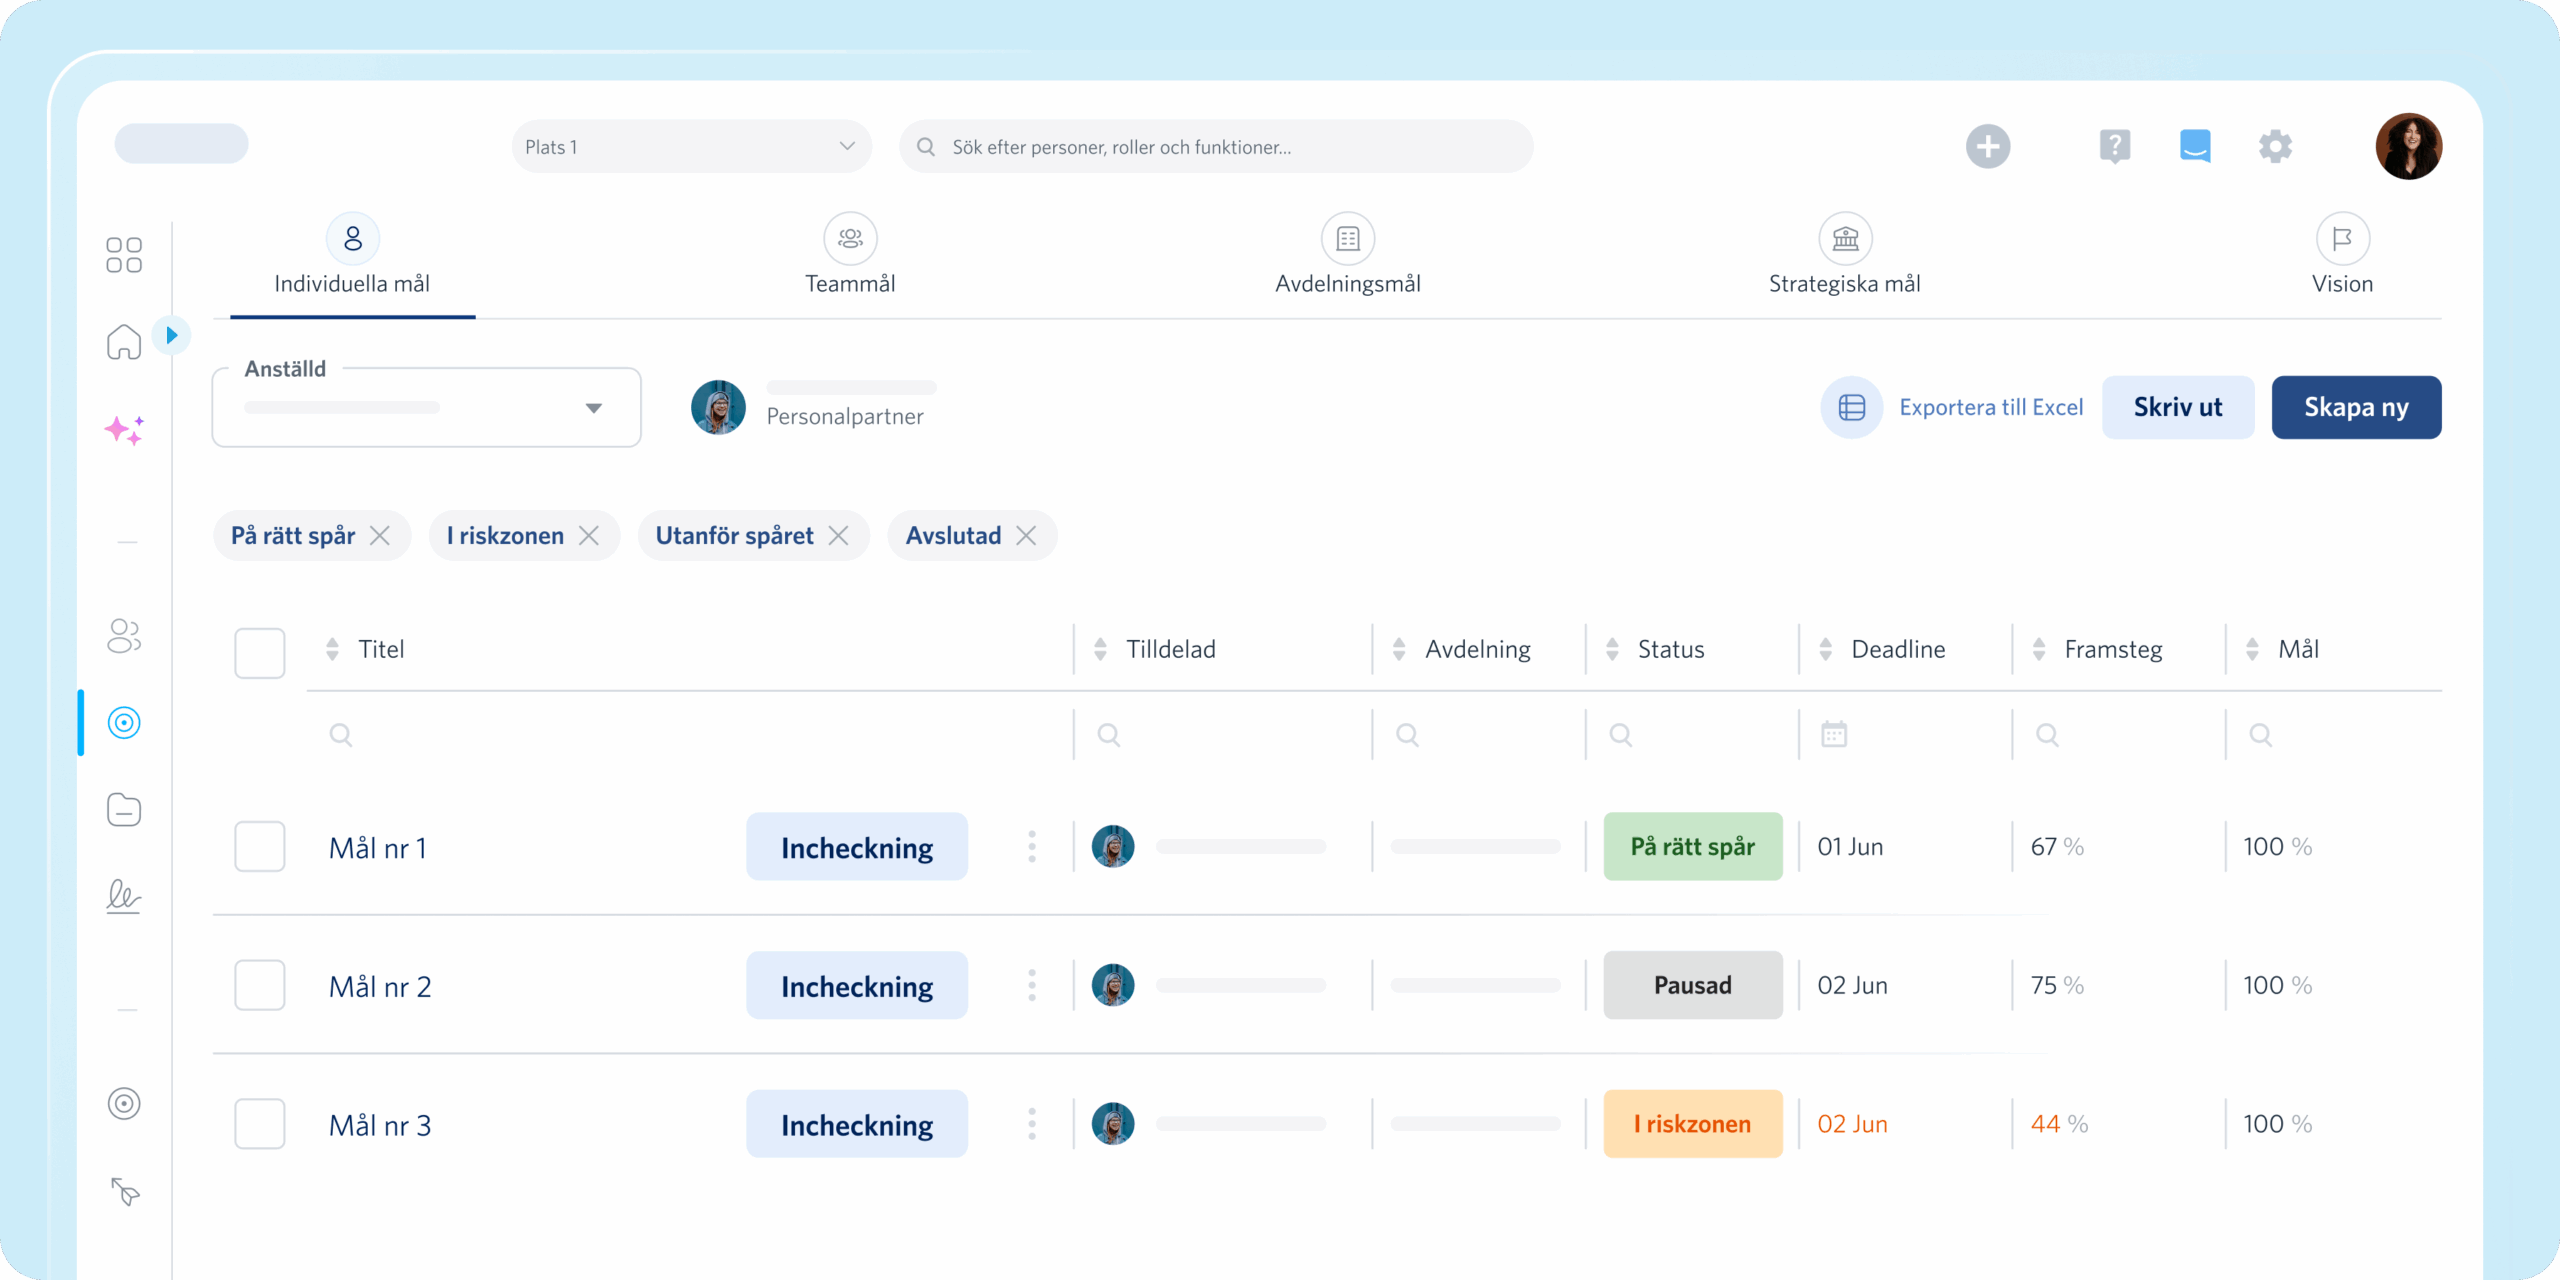Click the Pausad status badge
Viewport: 2560px width, 1280px height.
pos(1693,985)
